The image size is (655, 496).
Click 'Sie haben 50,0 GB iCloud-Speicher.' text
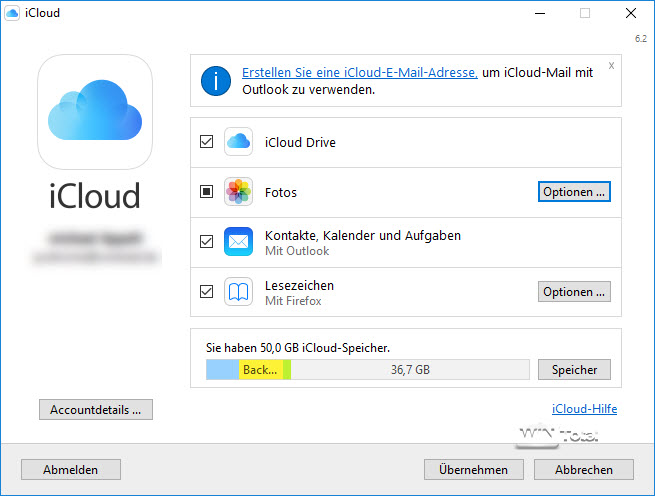[x=298, y=348]
